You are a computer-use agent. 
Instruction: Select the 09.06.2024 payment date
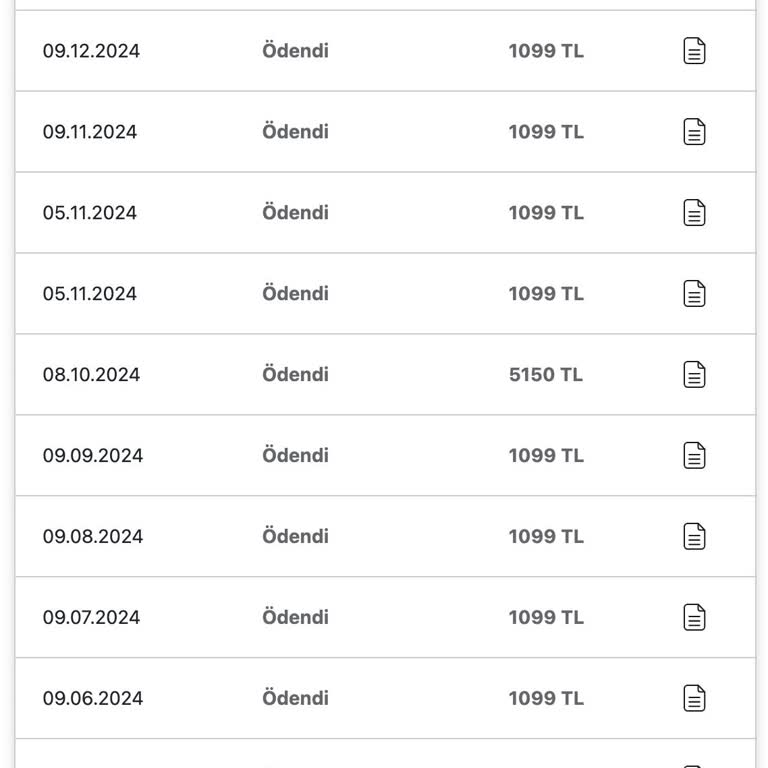click(x=93, y=698)
